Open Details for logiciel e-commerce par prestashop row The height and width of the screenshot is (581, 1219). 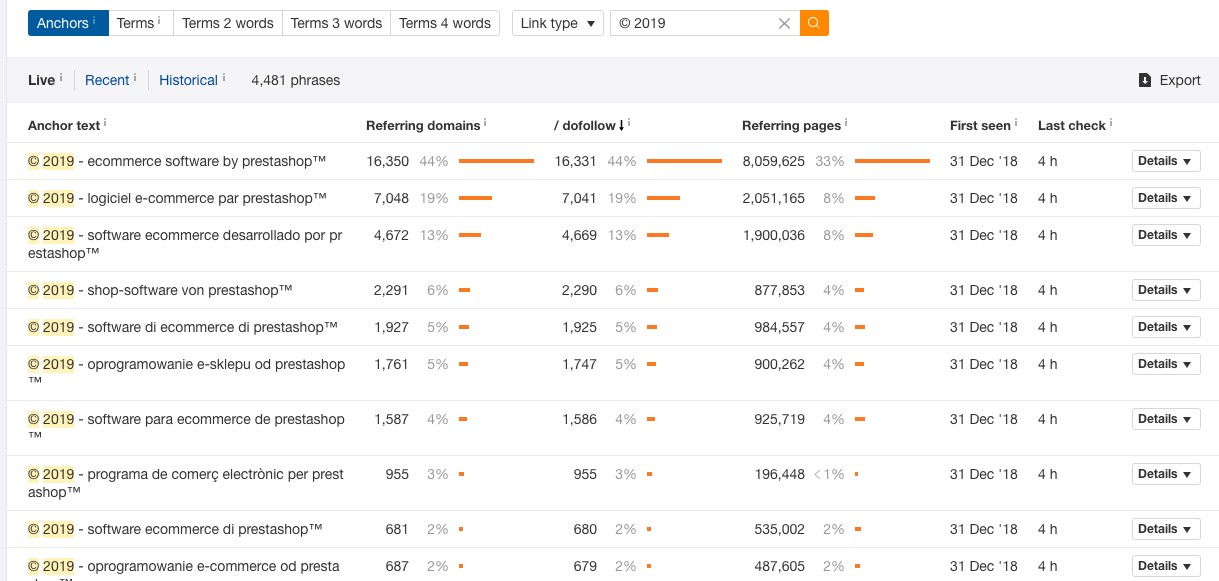(1166, 198)
